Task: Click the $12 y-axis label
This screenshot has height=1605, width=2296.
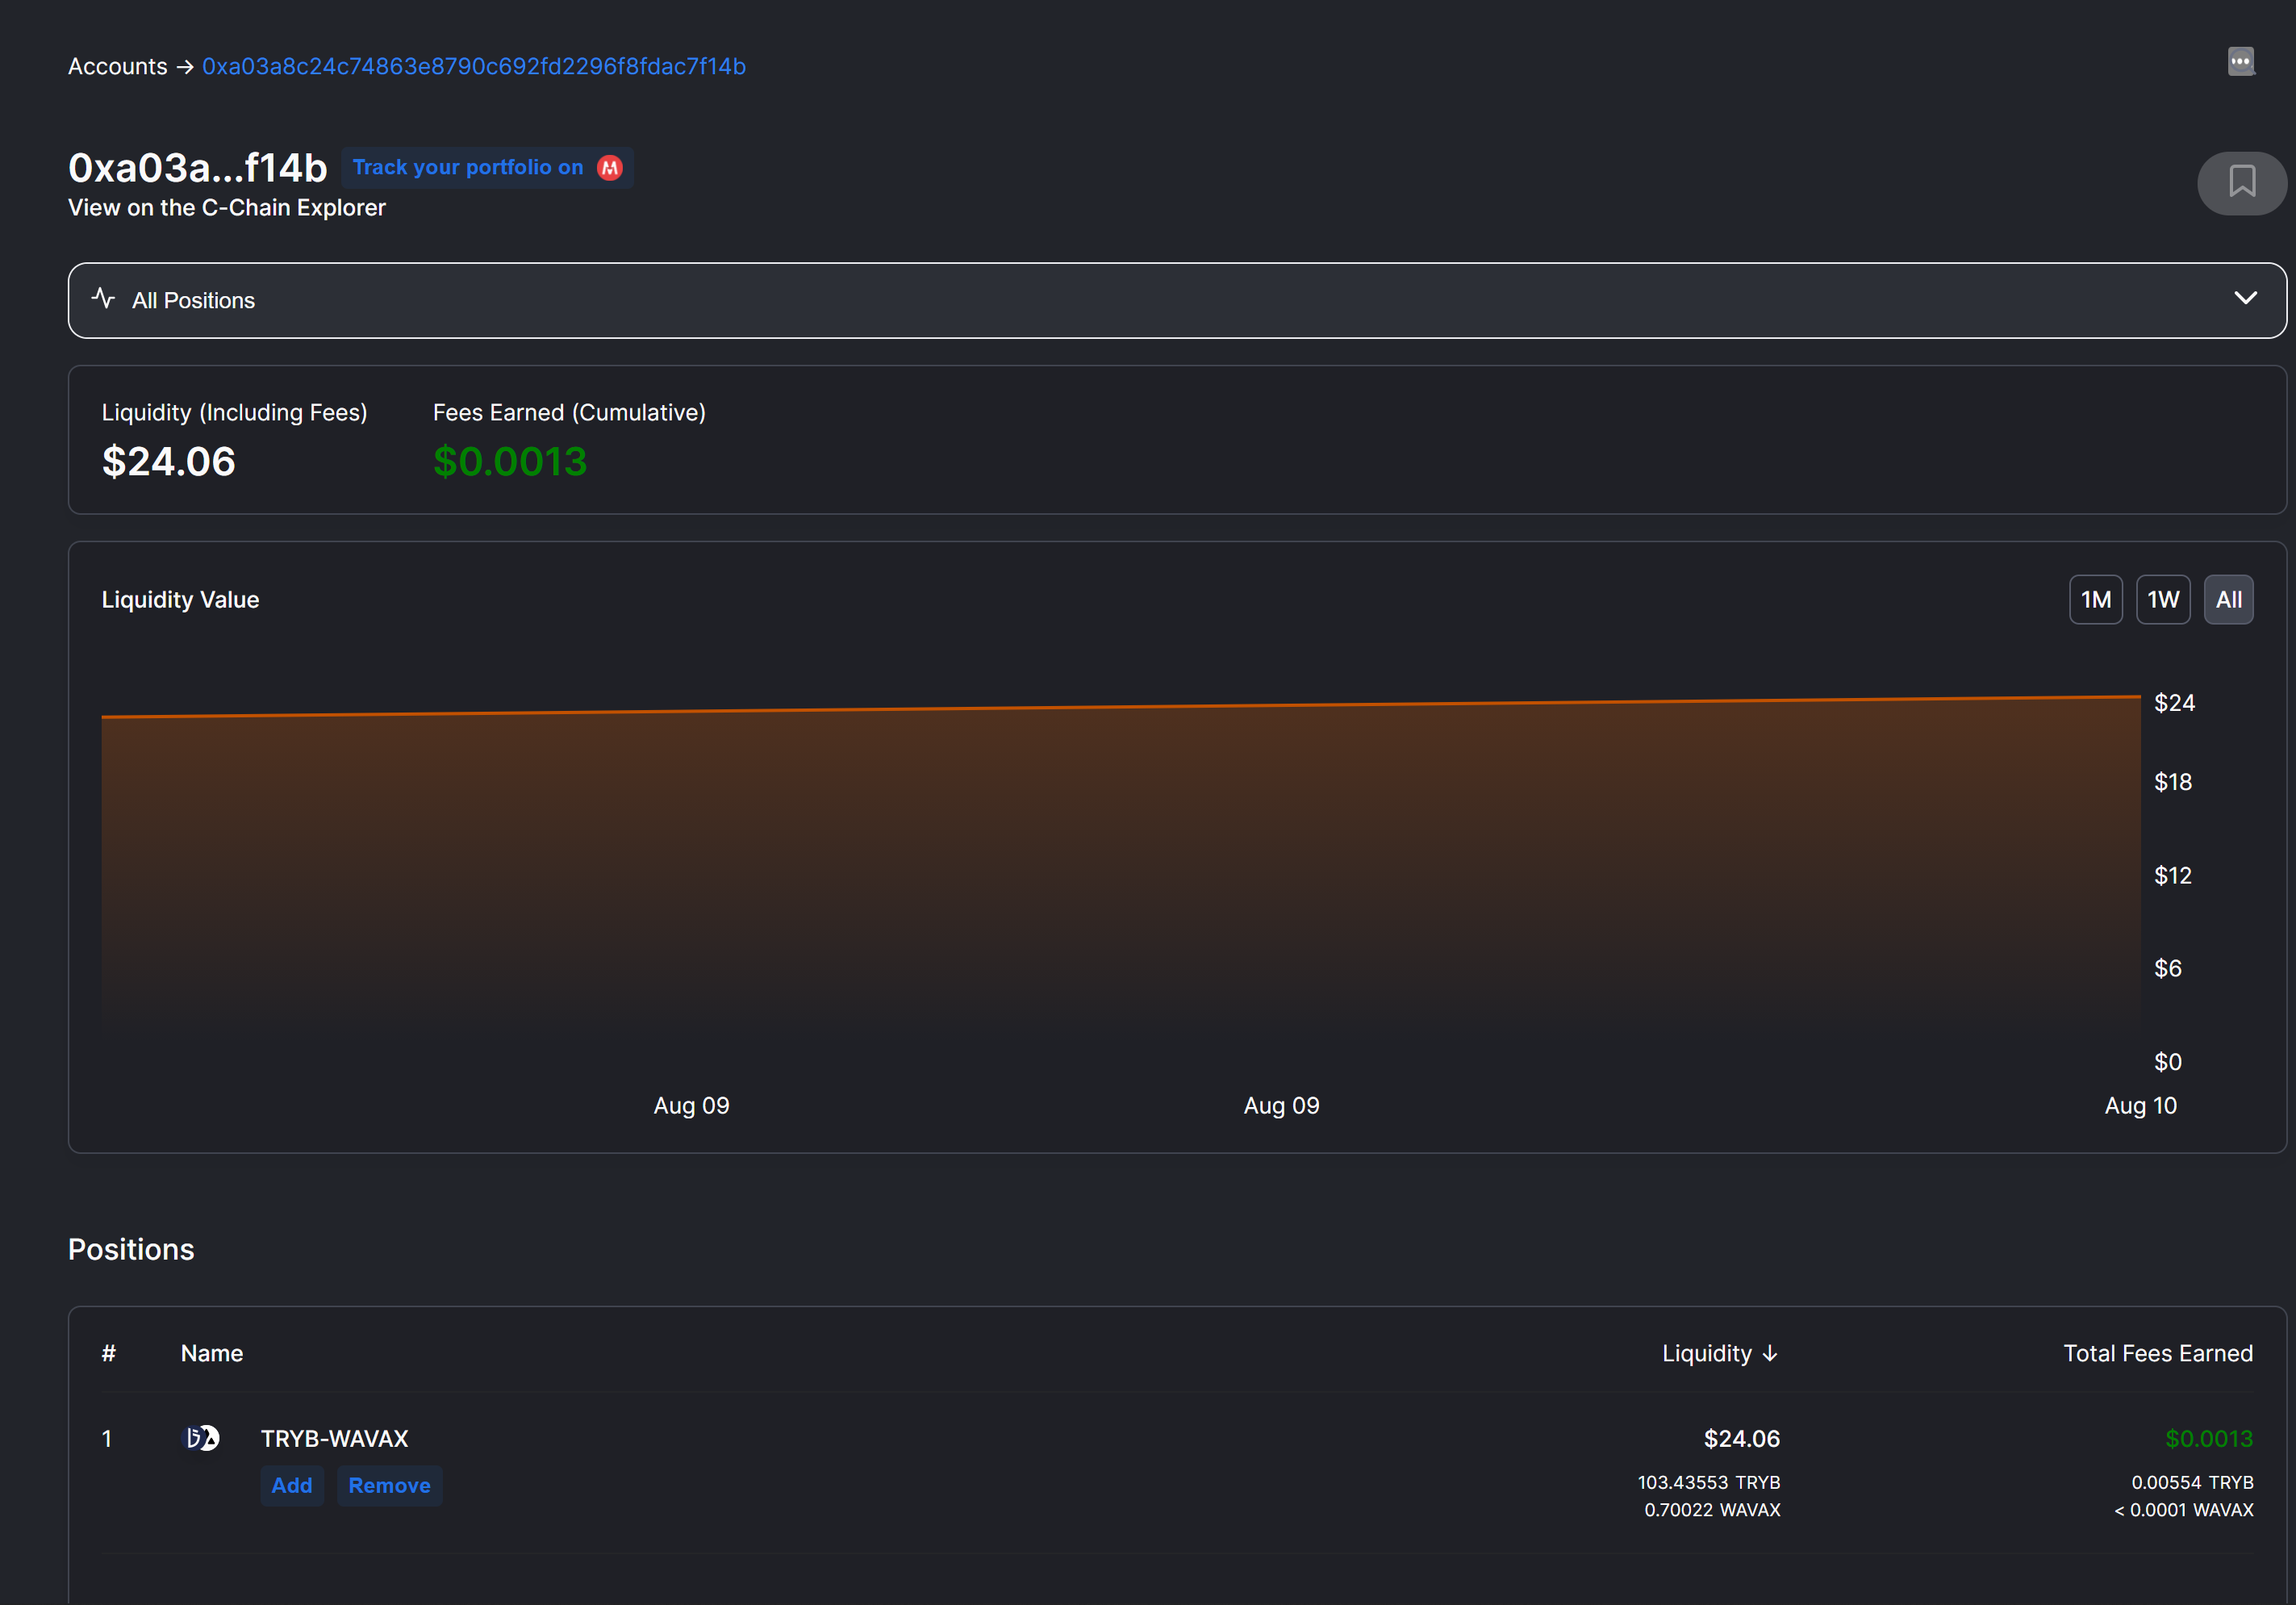Action: pos(2173,876)
